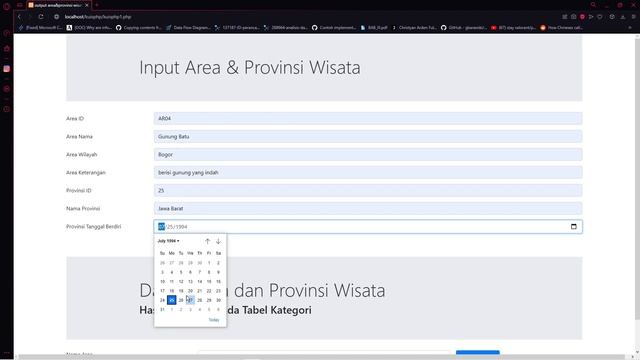
Task: Open the GitHub 'gloweeki' bookmark
Action: click(464, 28)
